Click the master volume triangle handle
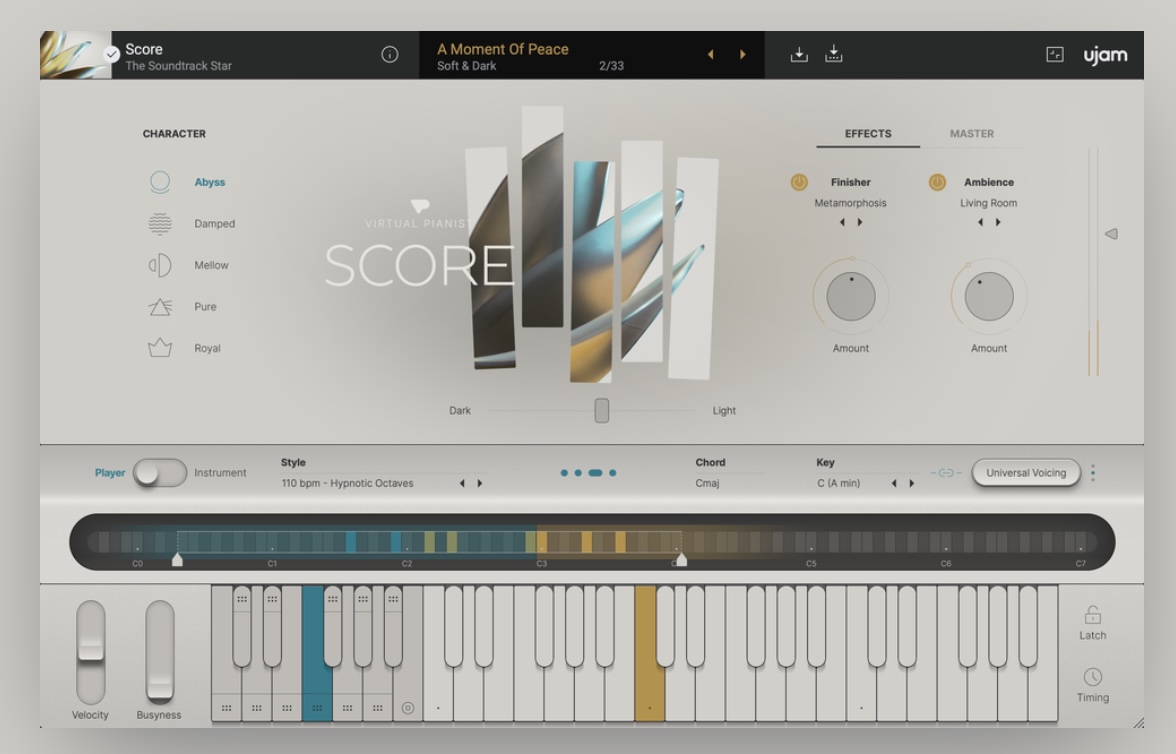 pos(1112,234)
